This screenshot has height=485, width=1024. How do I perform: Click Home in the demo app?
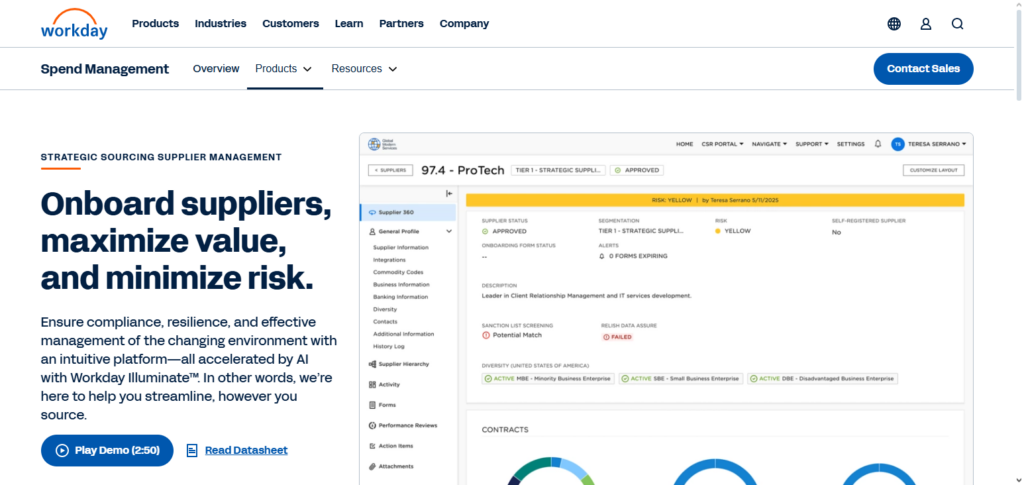(684, 144)
